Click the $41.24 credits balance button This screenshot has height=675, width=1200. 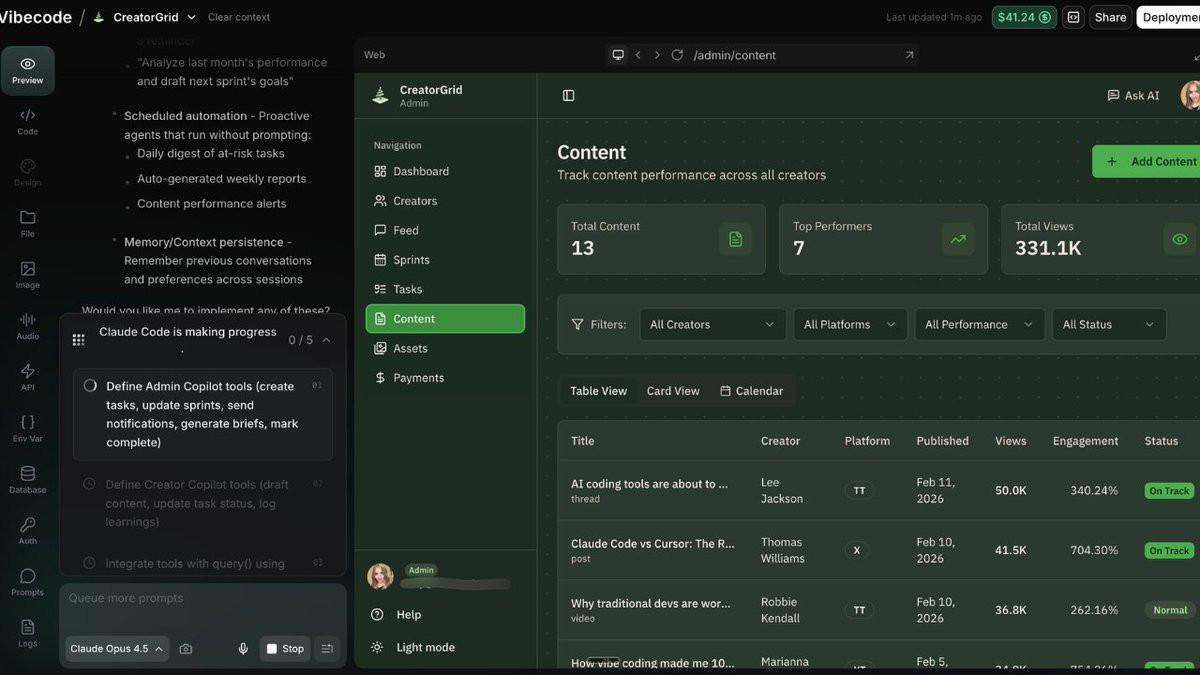1024,17
